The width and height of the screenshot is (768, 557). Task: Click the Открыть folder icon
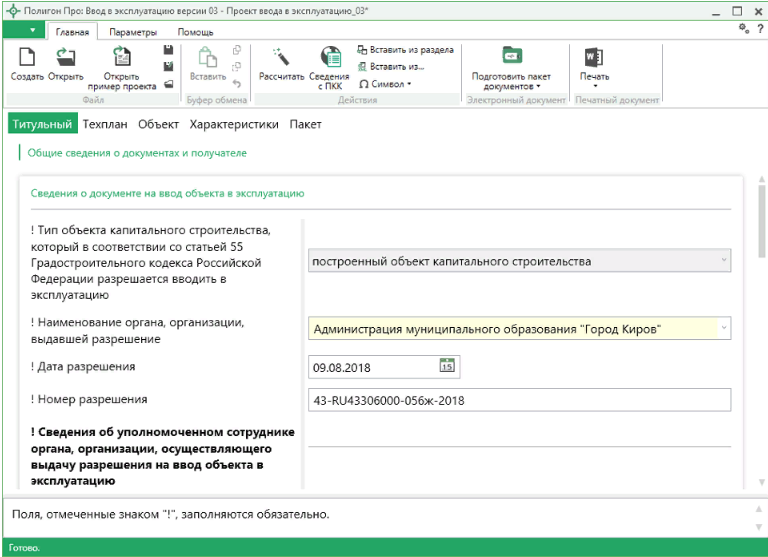(66, 60)
